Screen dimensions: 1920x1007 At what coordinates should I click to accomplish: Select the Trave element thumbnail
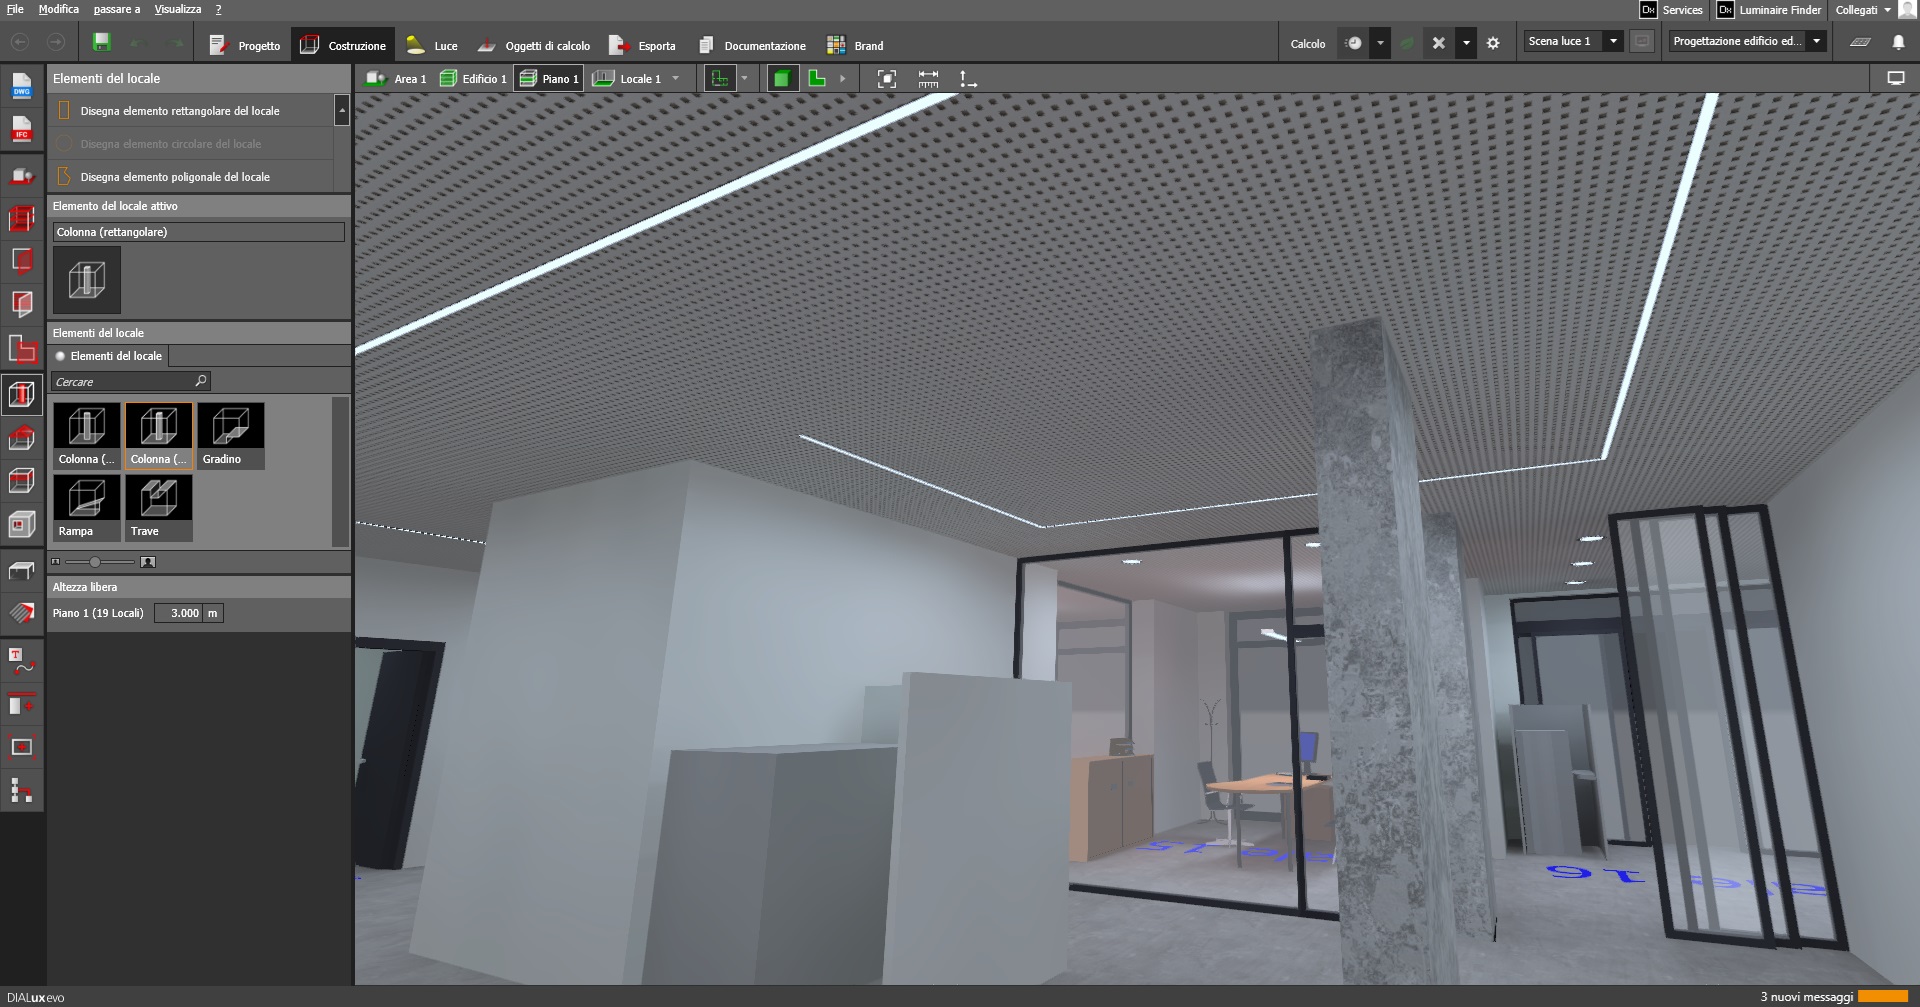(x=159, y=508)
